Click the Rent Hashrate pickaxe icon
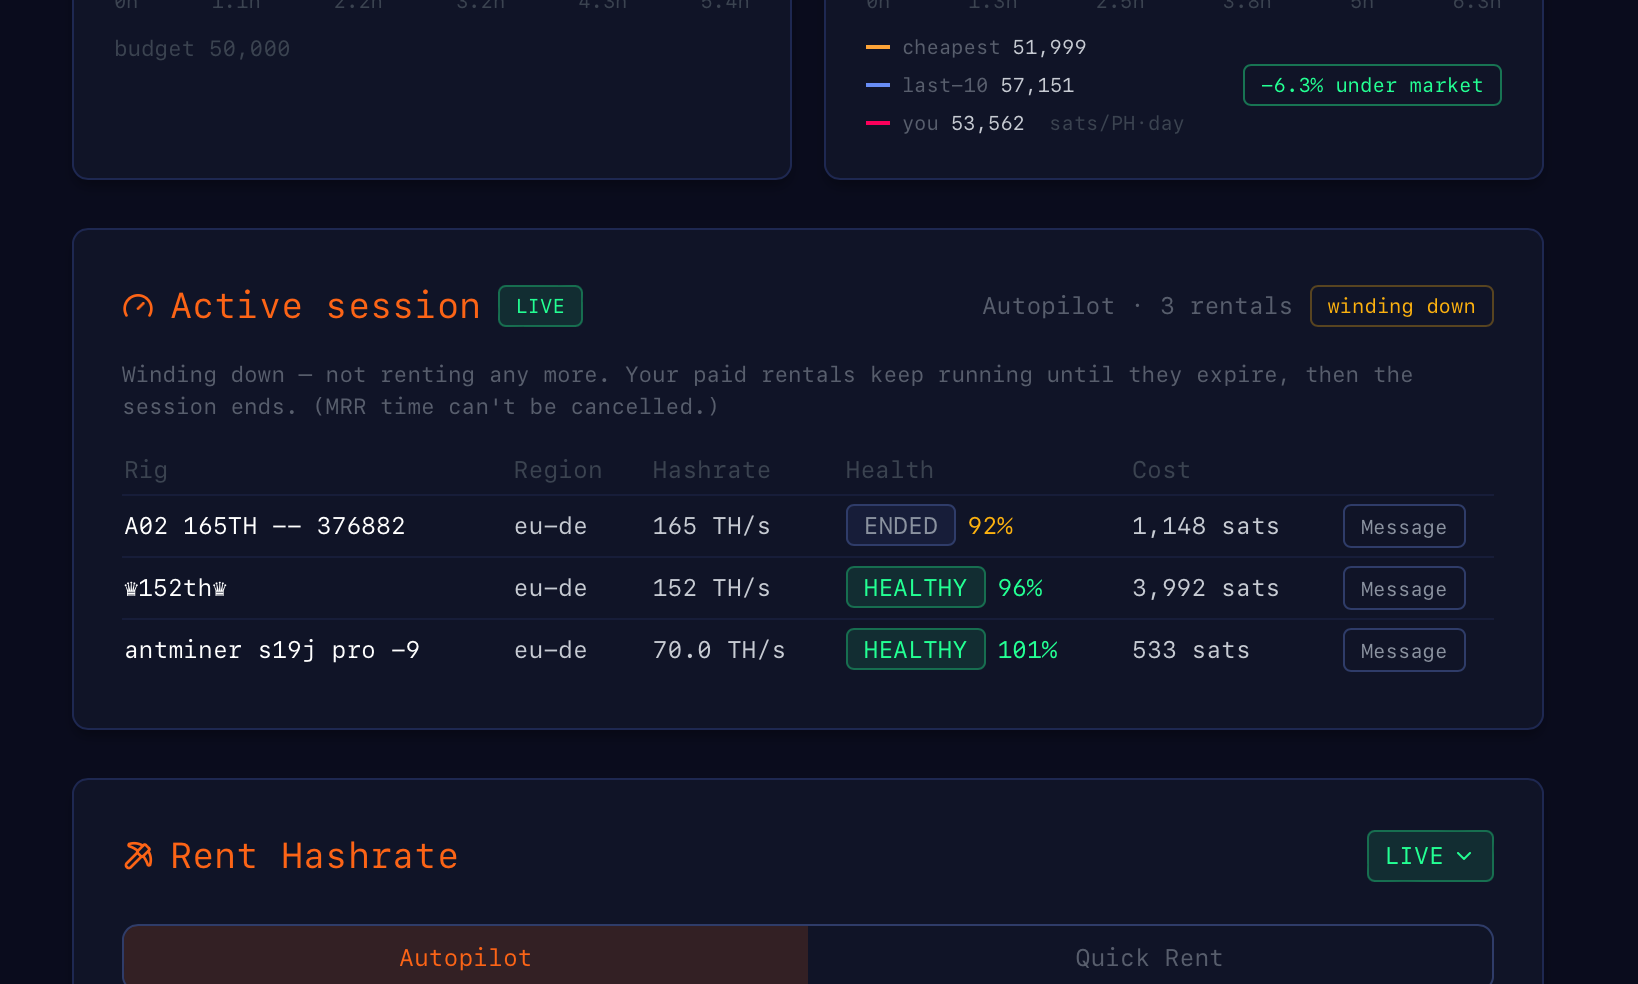 click(138, 856)
